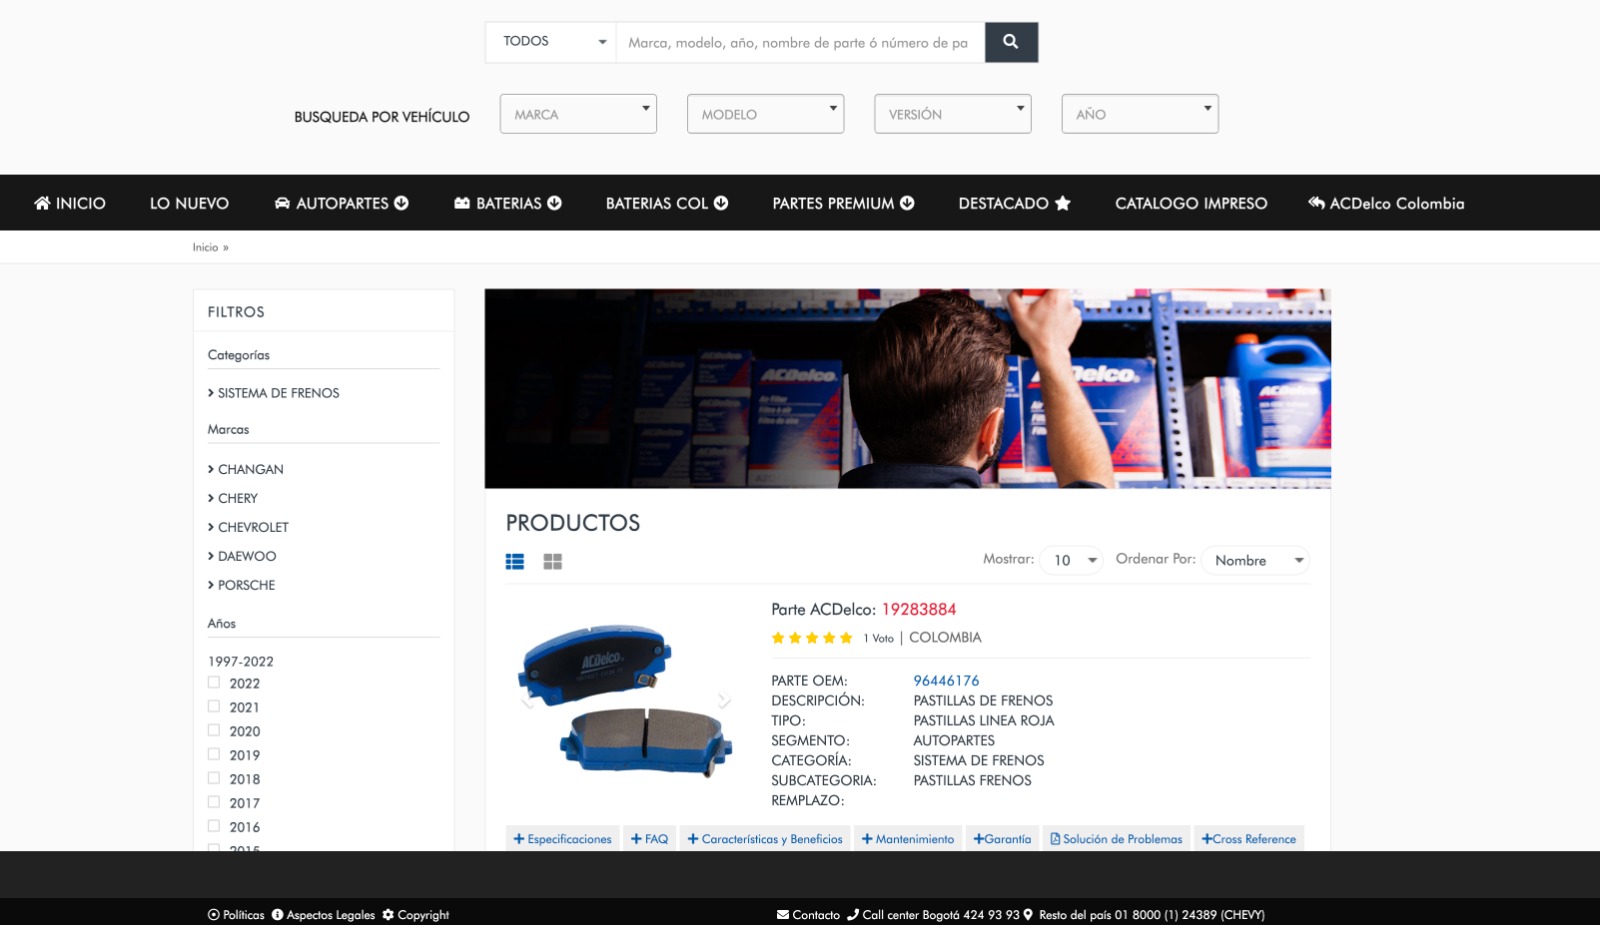Click the five-star rating of part 19283884
The height and width of the screenshot is (925, 1600).
(x=812, y=638)
